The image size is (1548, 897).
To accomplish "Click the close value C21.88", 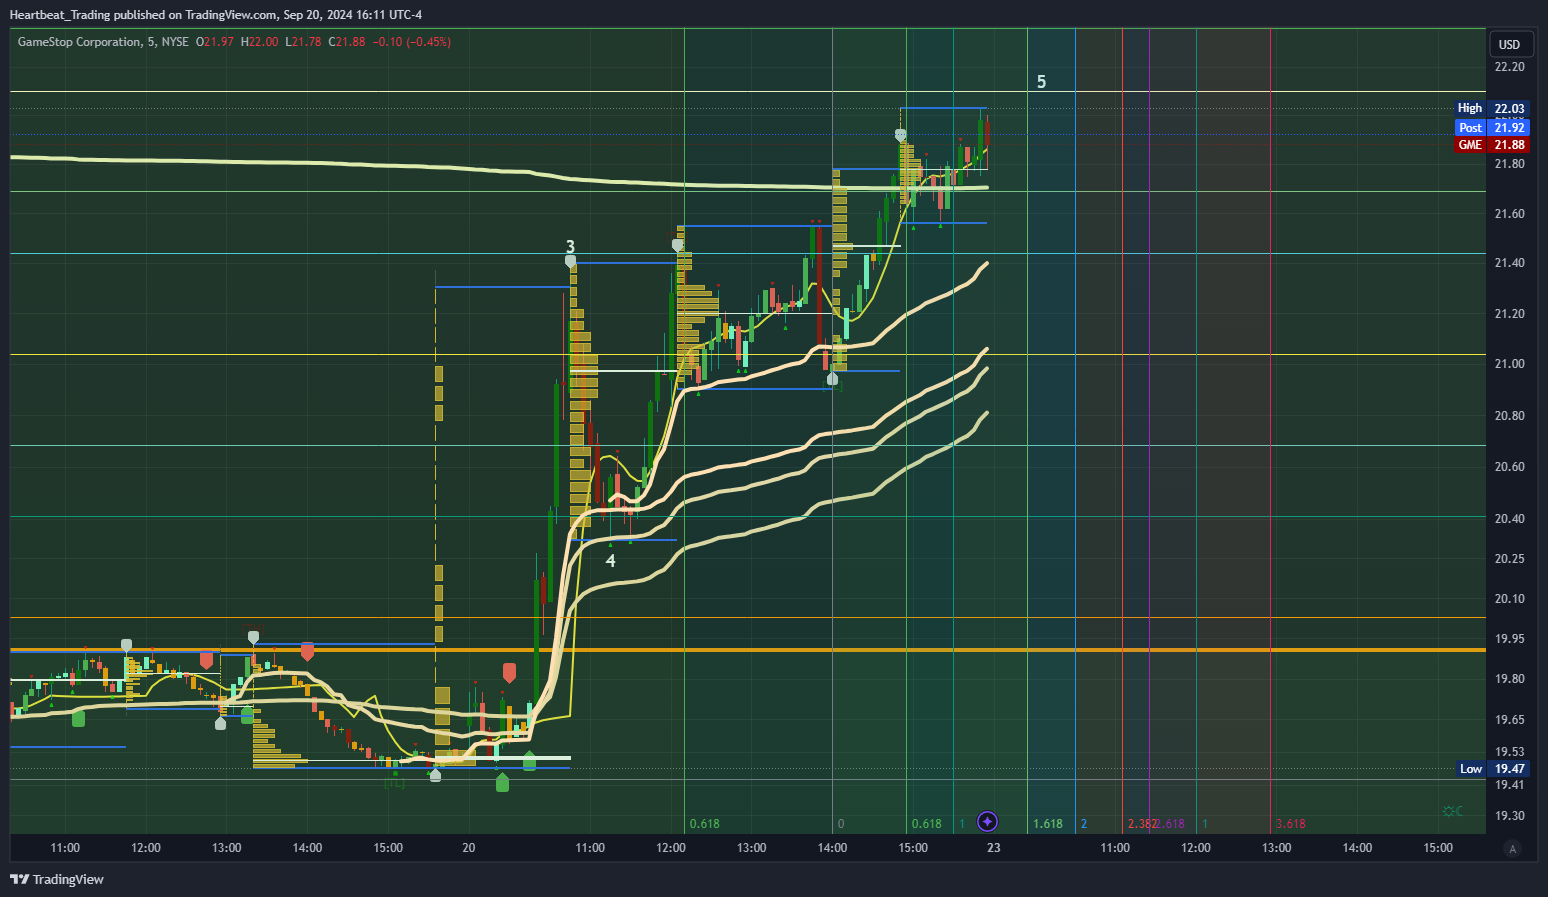I will (348, 42).
